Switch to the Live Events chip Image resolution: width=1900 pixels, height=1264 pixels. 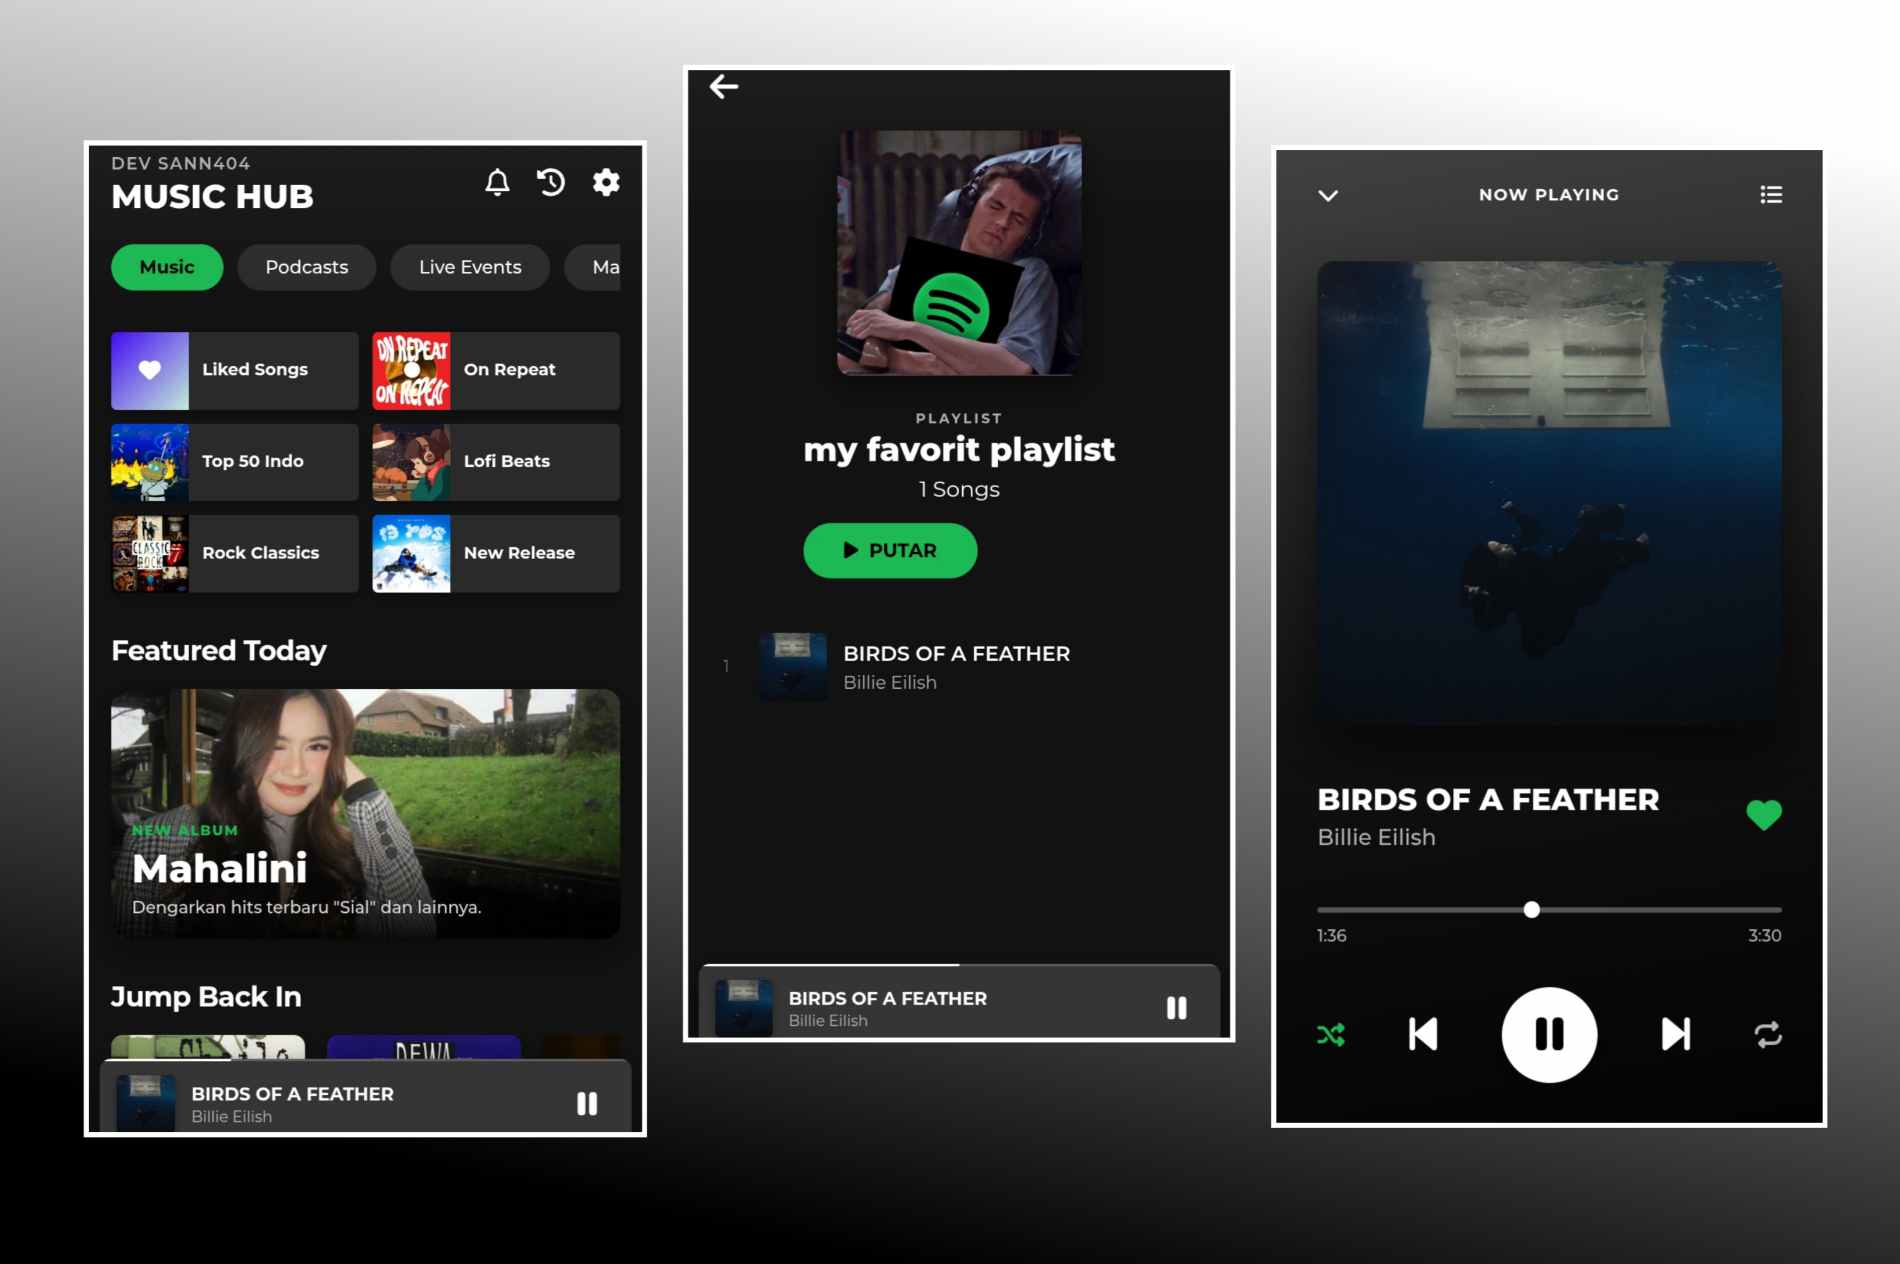tap(470, 267)
